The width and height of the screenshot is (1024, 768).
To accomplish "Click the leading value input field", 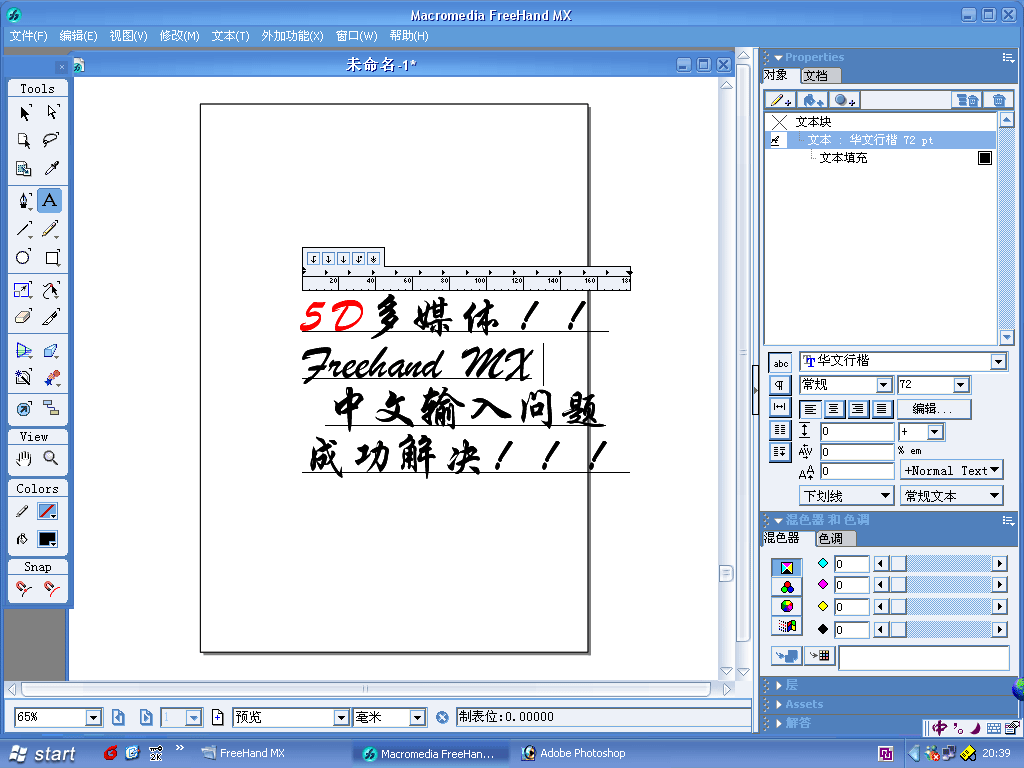I will [857, 431].
